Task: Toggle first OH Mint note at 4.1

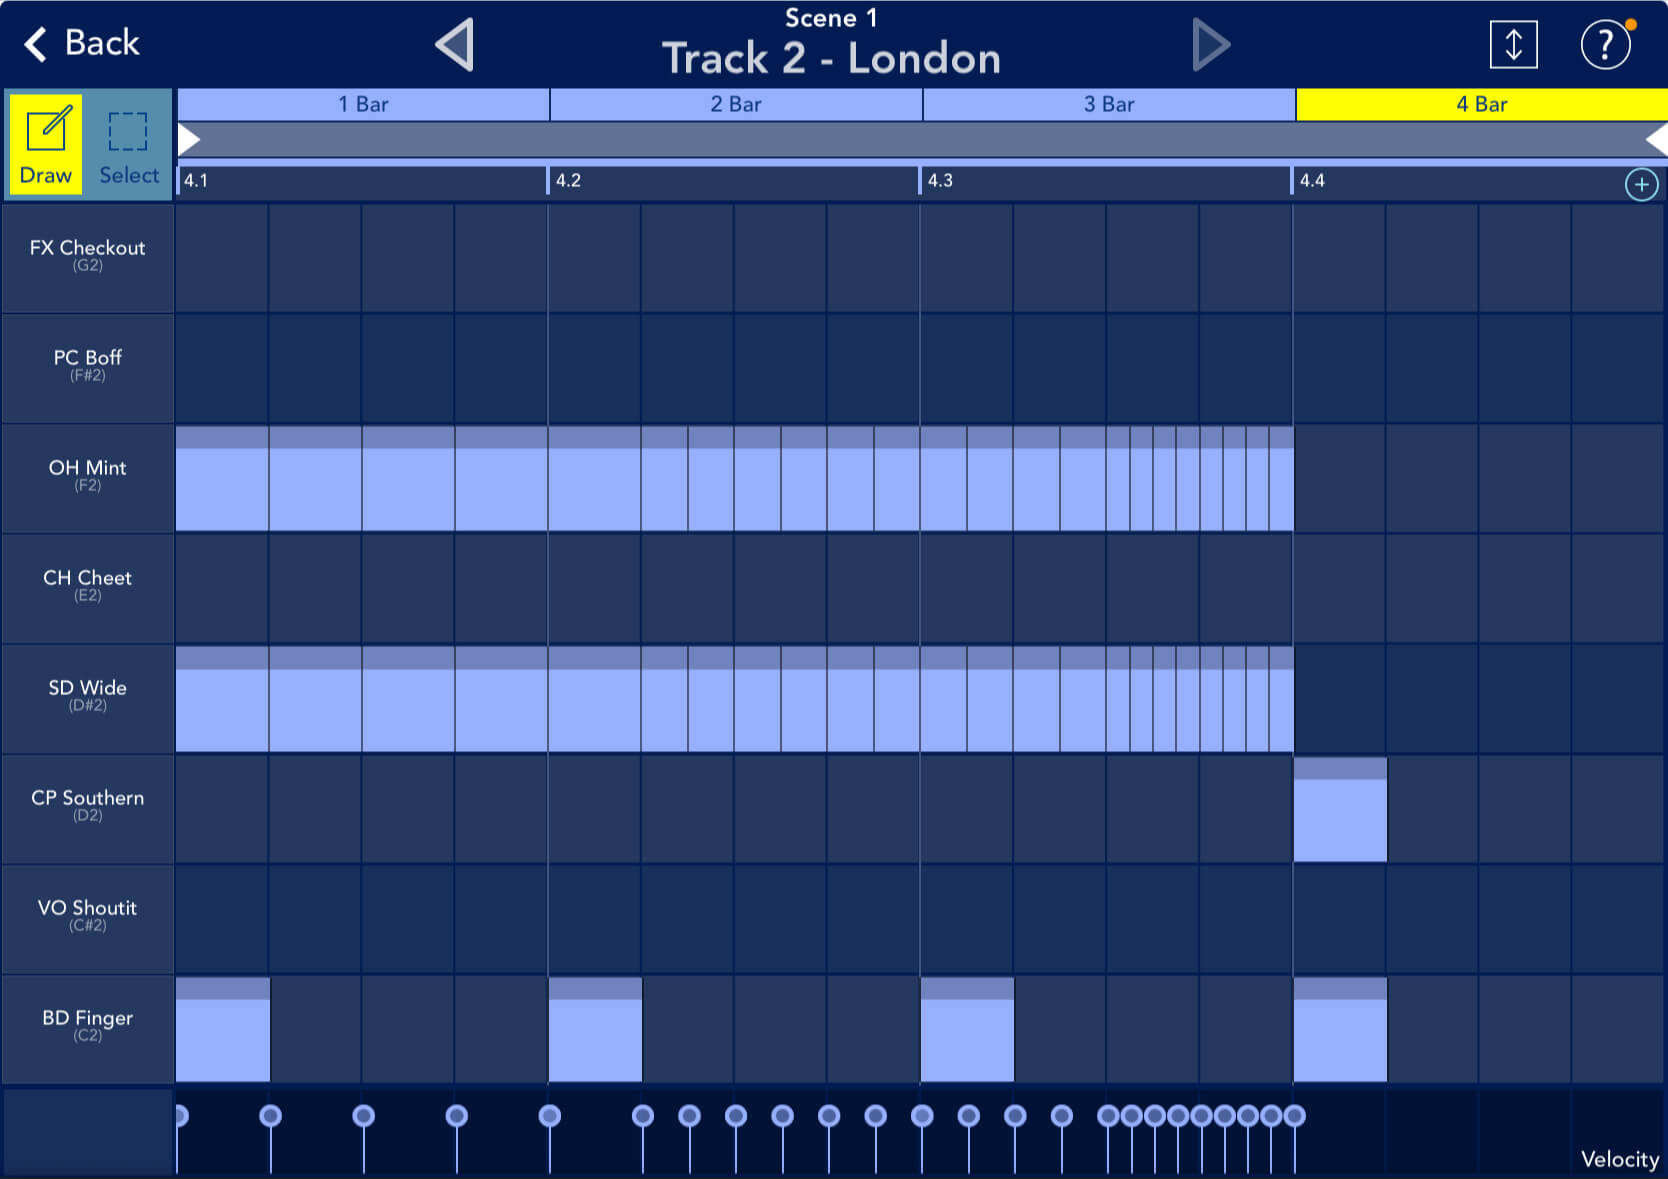Action: [222, 479]
